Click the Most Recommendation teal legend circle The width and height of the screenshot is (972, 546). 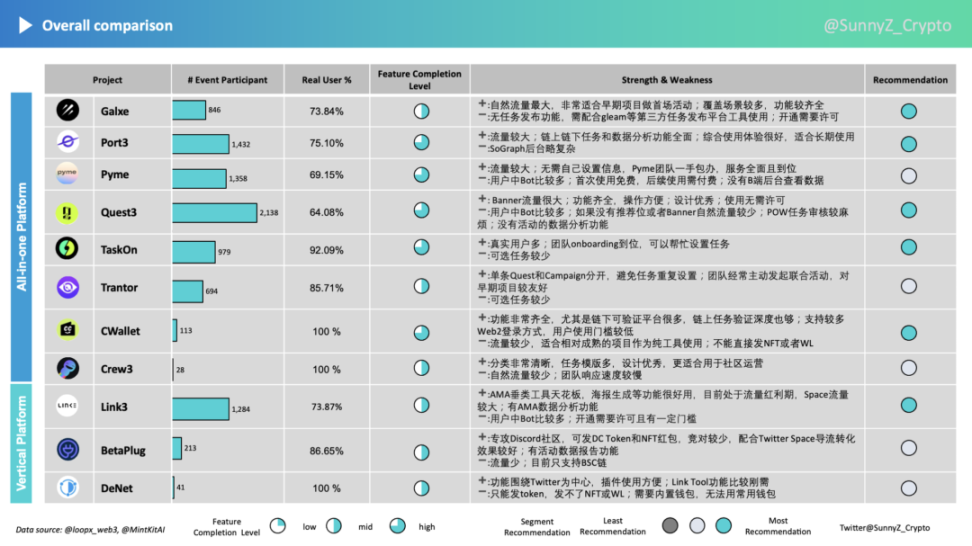pyautogui.click(x=723, y=526)
